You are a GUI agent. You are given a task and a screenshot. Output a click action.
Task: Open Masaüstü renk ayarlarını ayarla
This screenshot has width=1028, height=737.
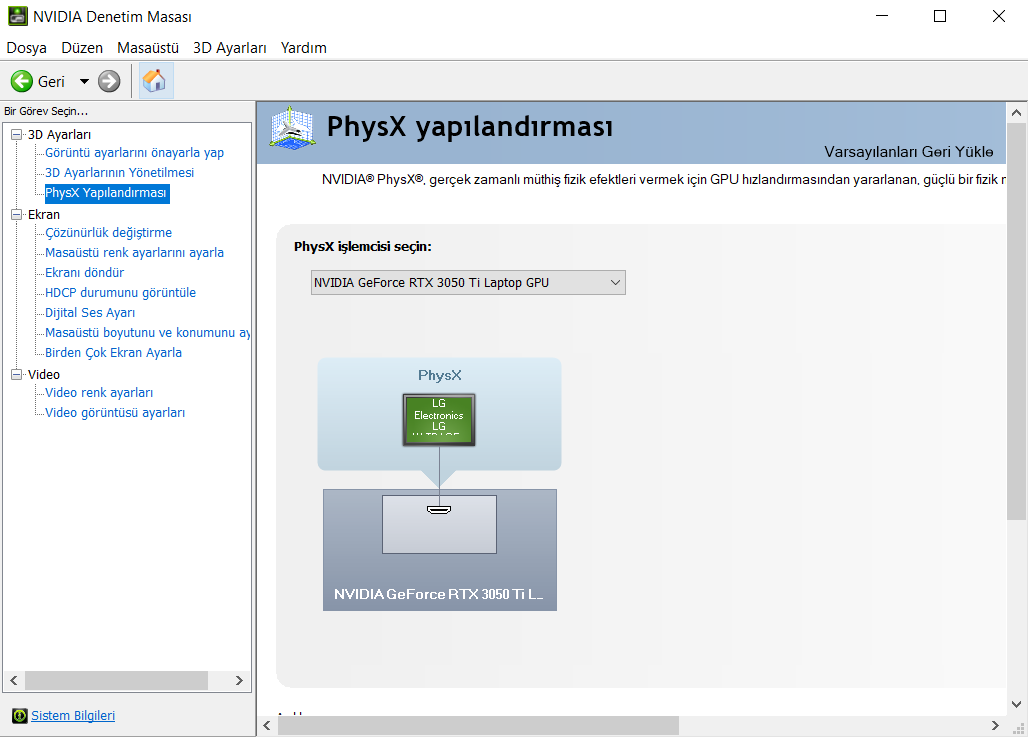point(134,252)
